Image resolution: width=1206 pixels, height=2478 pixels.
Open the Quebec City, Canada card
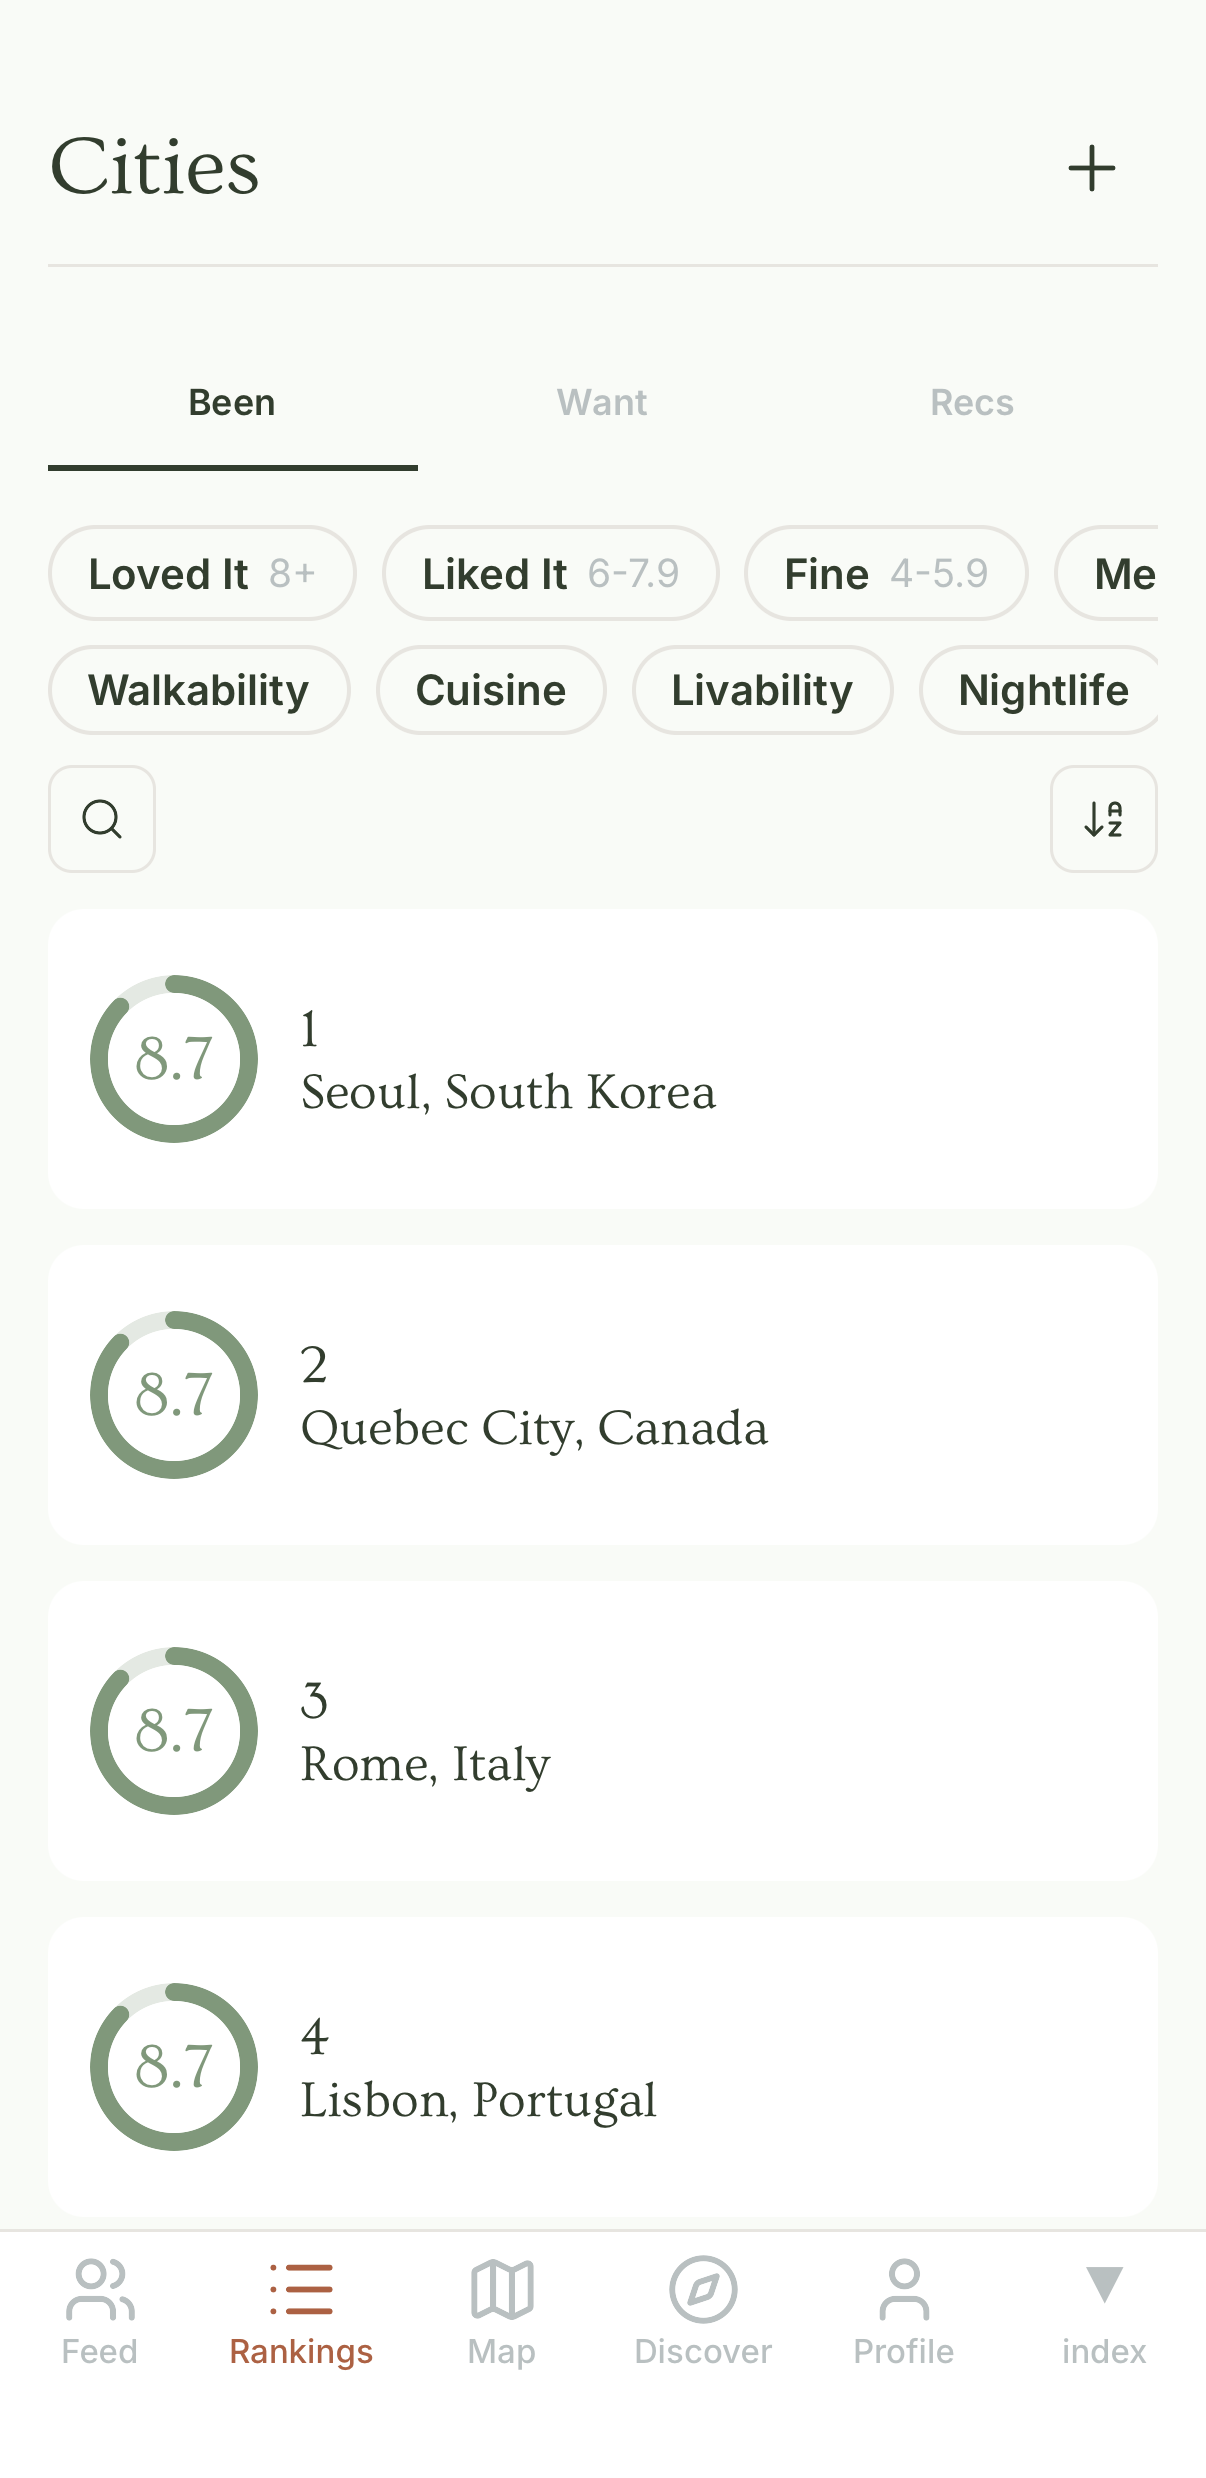coord(603,1395)
